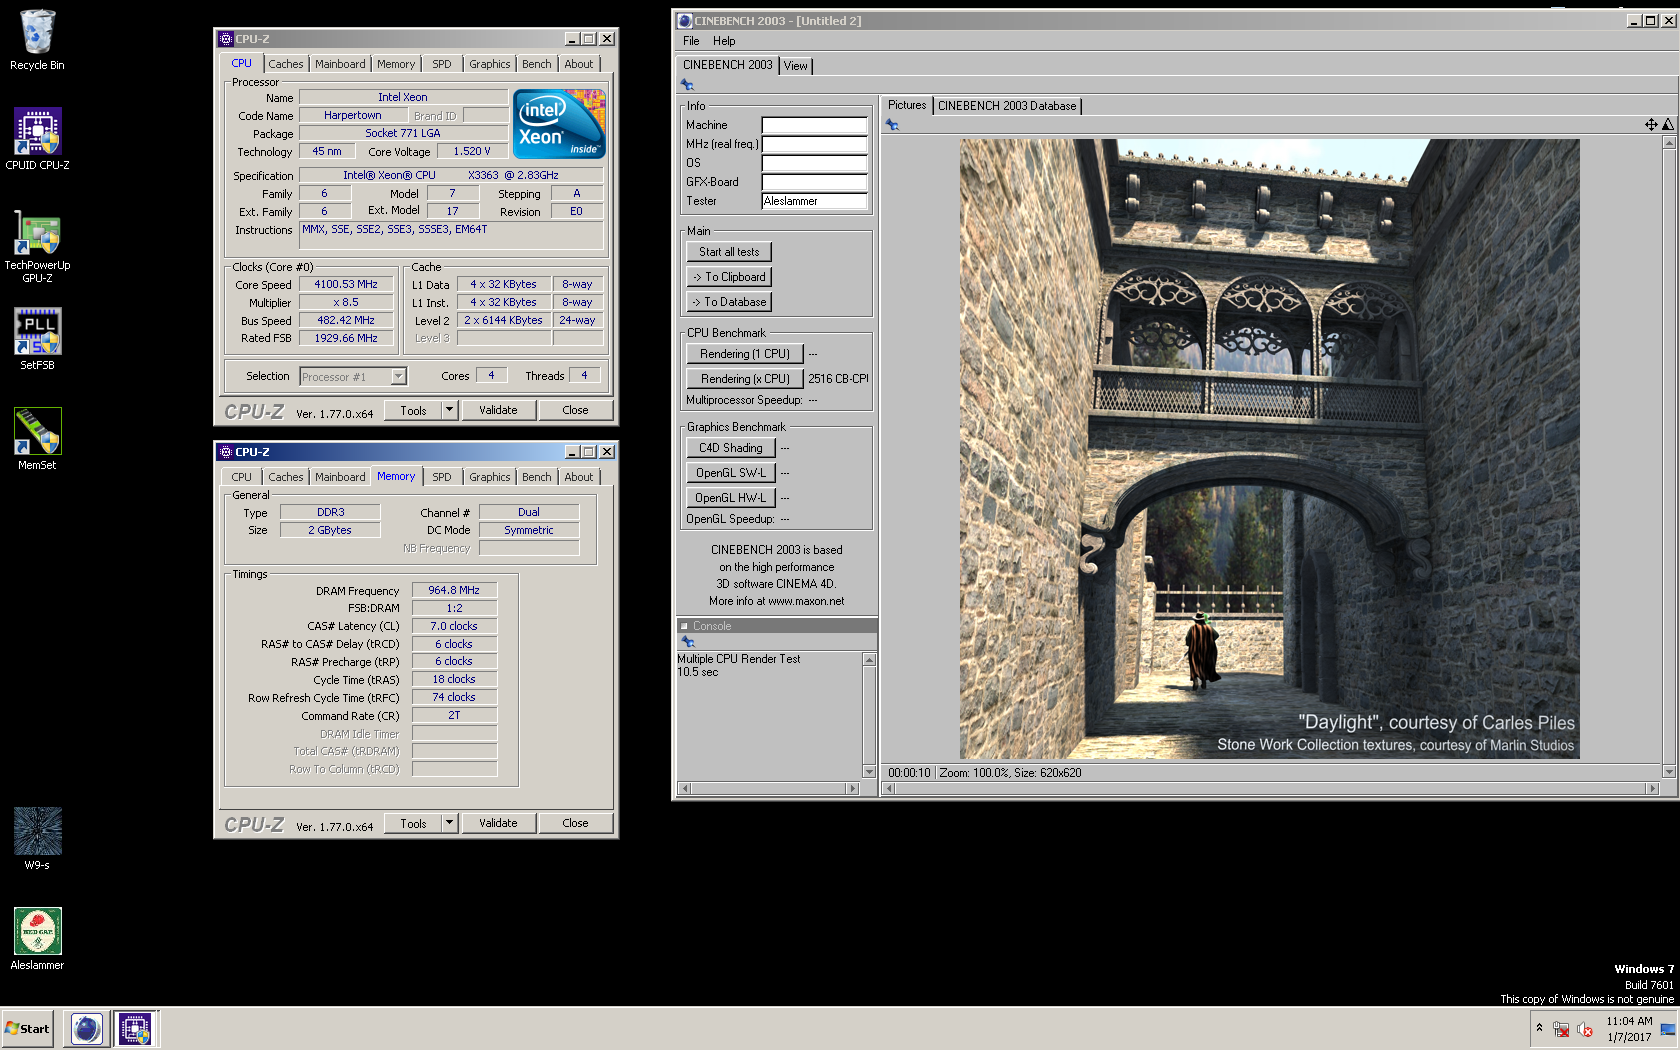Open Processor #1 selection dropdown
The width and height of the screenshot is (1680, 1050).
tap(398, 376)
